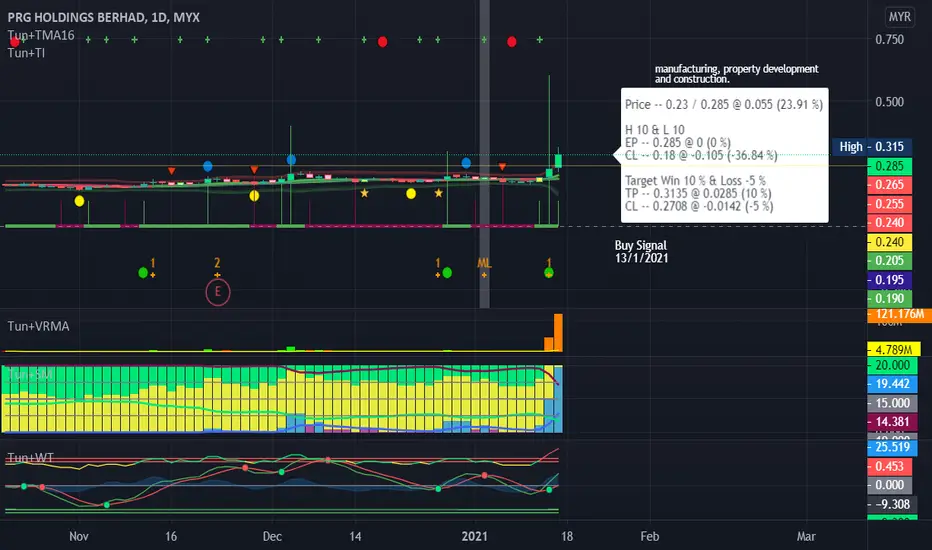
Task: Click the red 0.255 price label
Action: [889, 204]
